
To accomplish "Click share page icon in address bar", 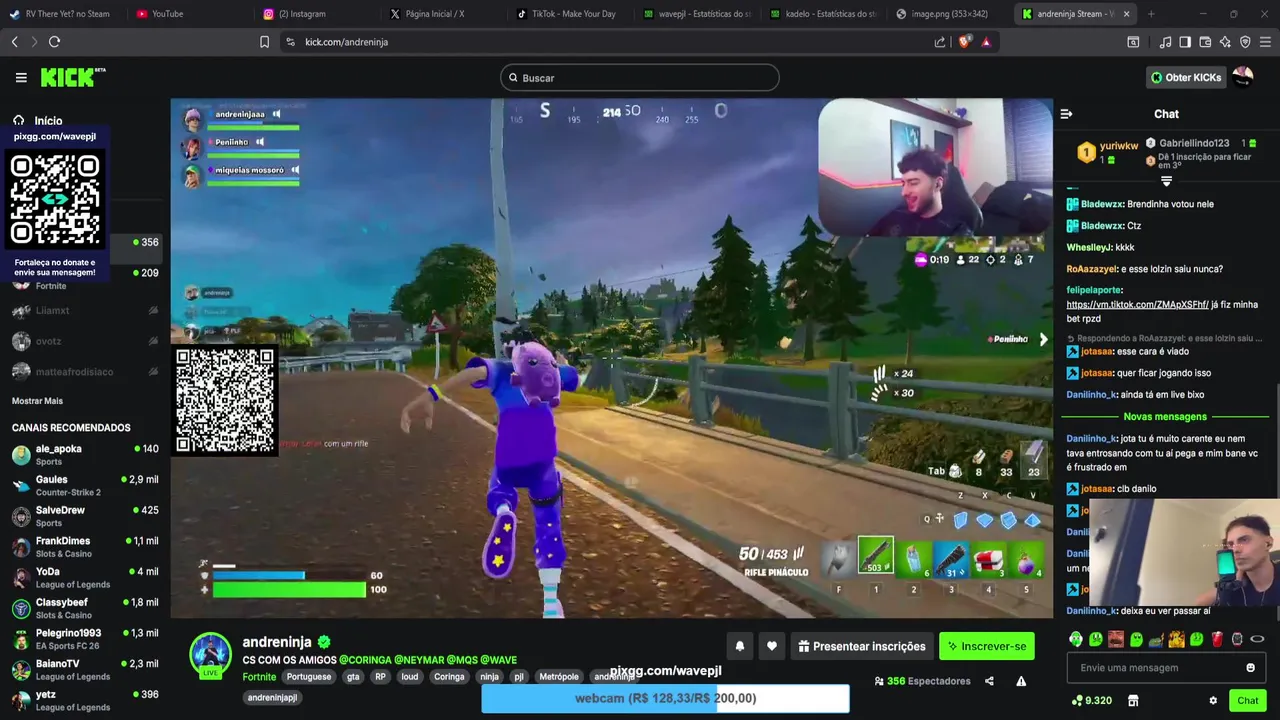I will click(x=940, y=42).
